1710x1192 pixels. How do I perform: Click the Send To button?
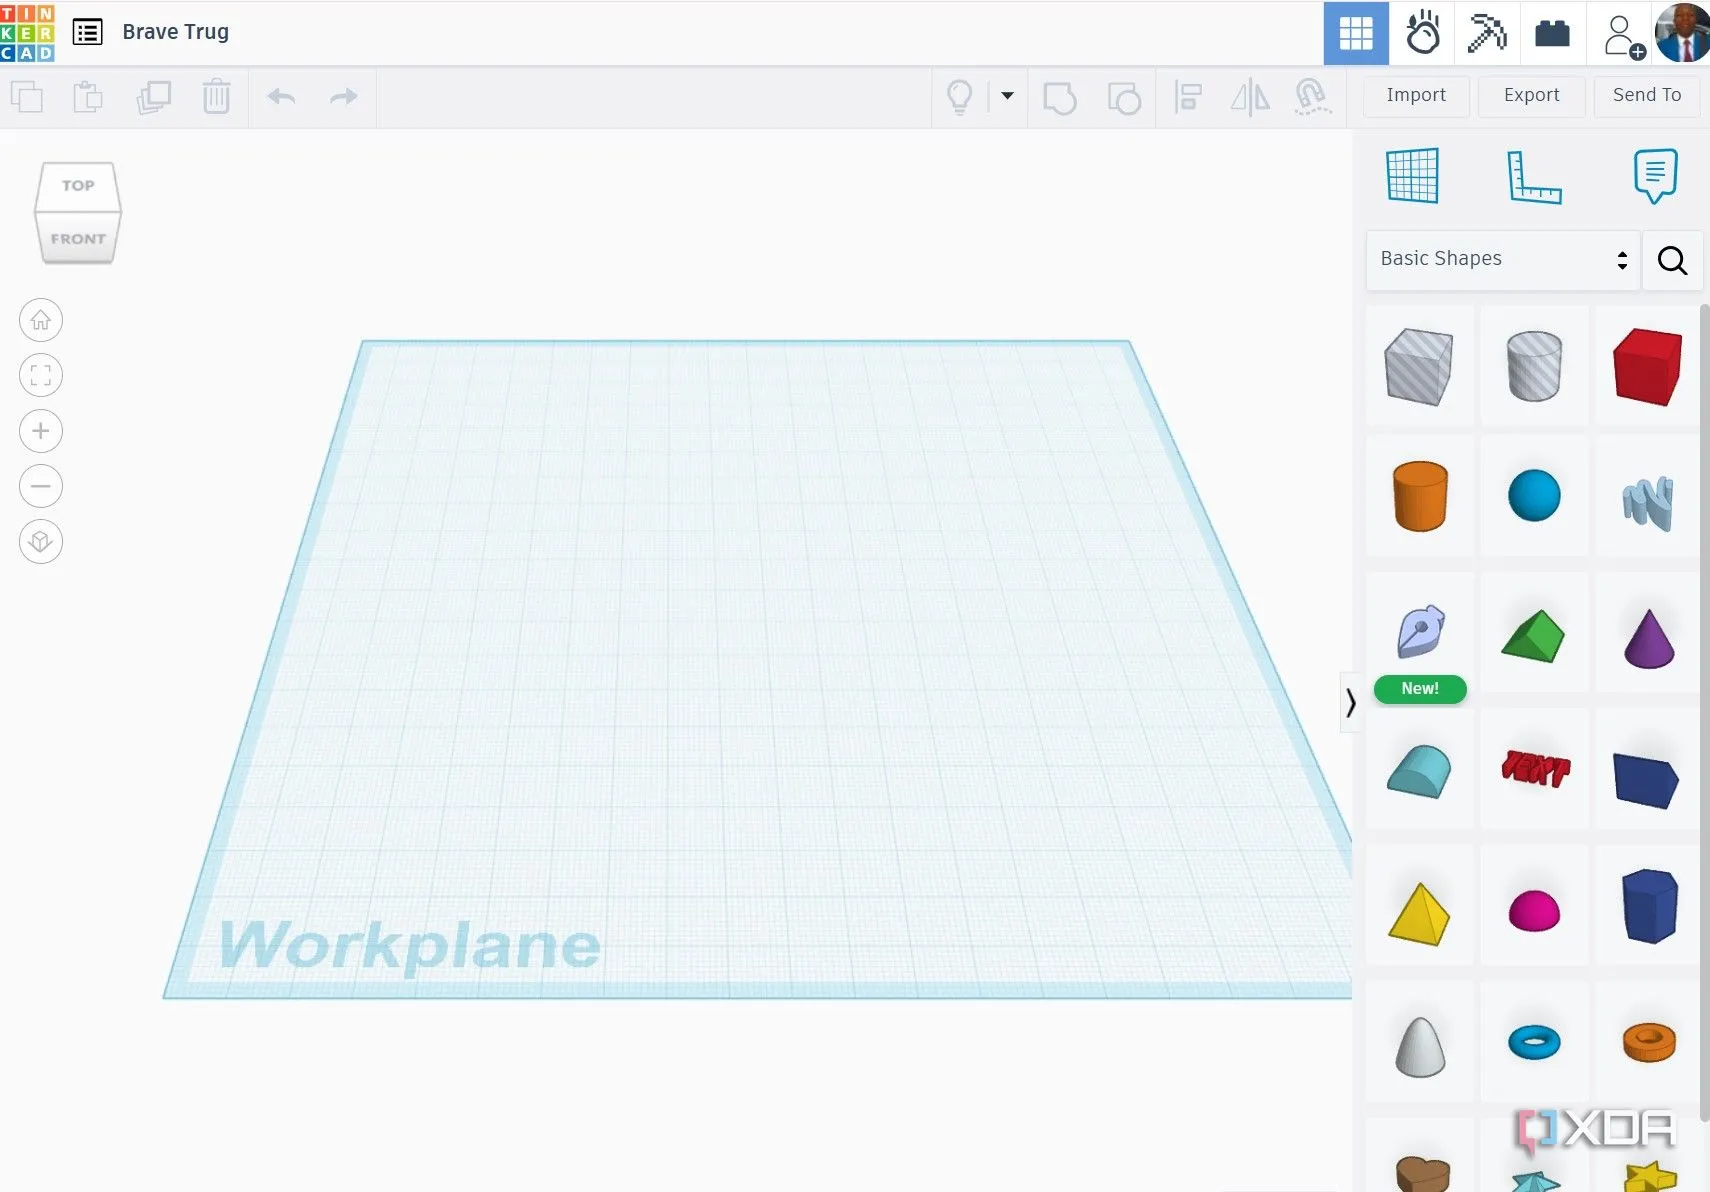coord(1646,95)
